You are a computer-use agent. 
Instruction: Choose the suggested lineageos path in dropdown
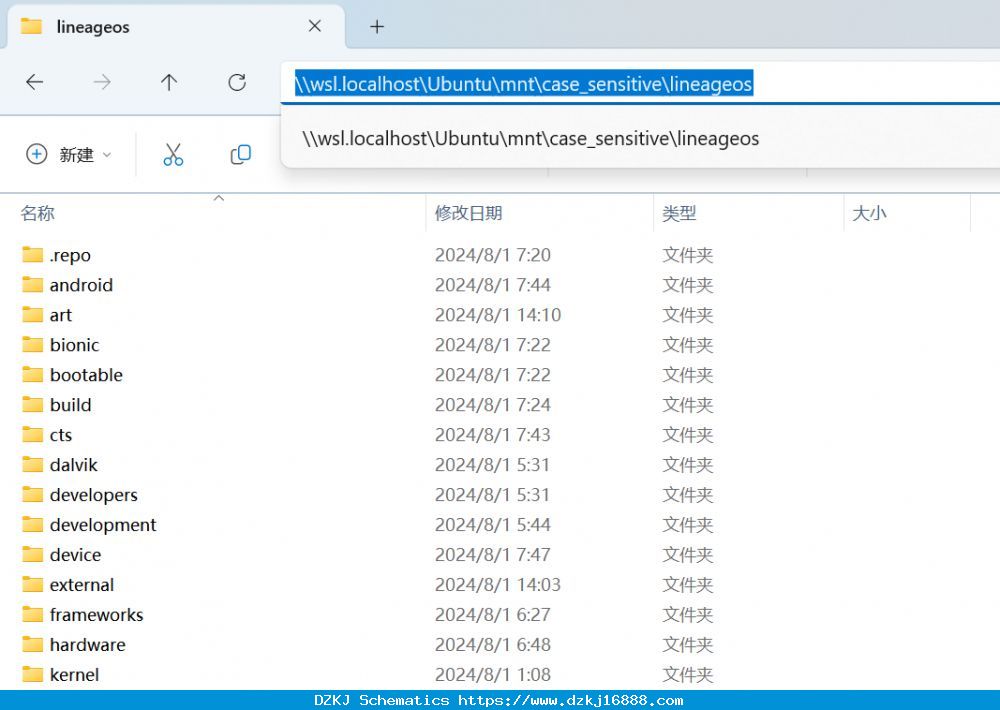(531, 138)
